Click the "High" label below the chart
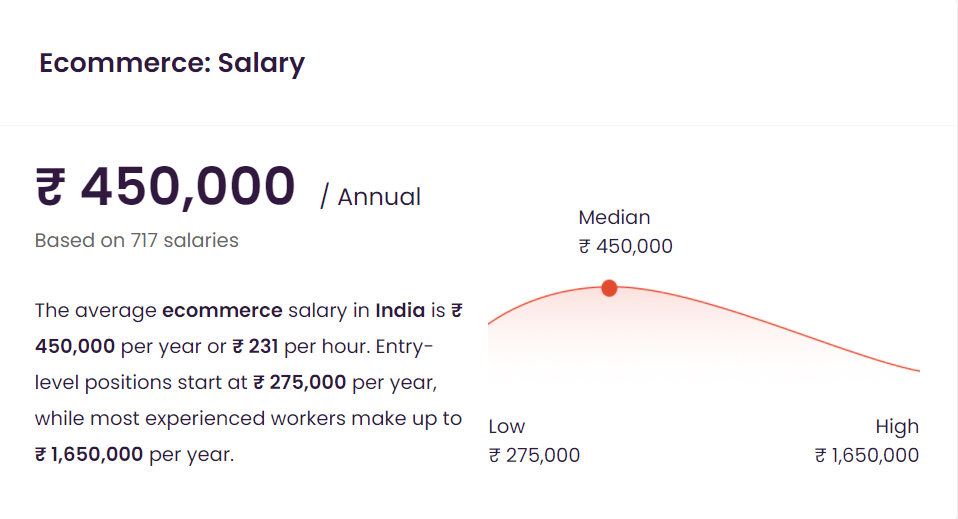This screenshot has width=958, height=519. [897, 426]
